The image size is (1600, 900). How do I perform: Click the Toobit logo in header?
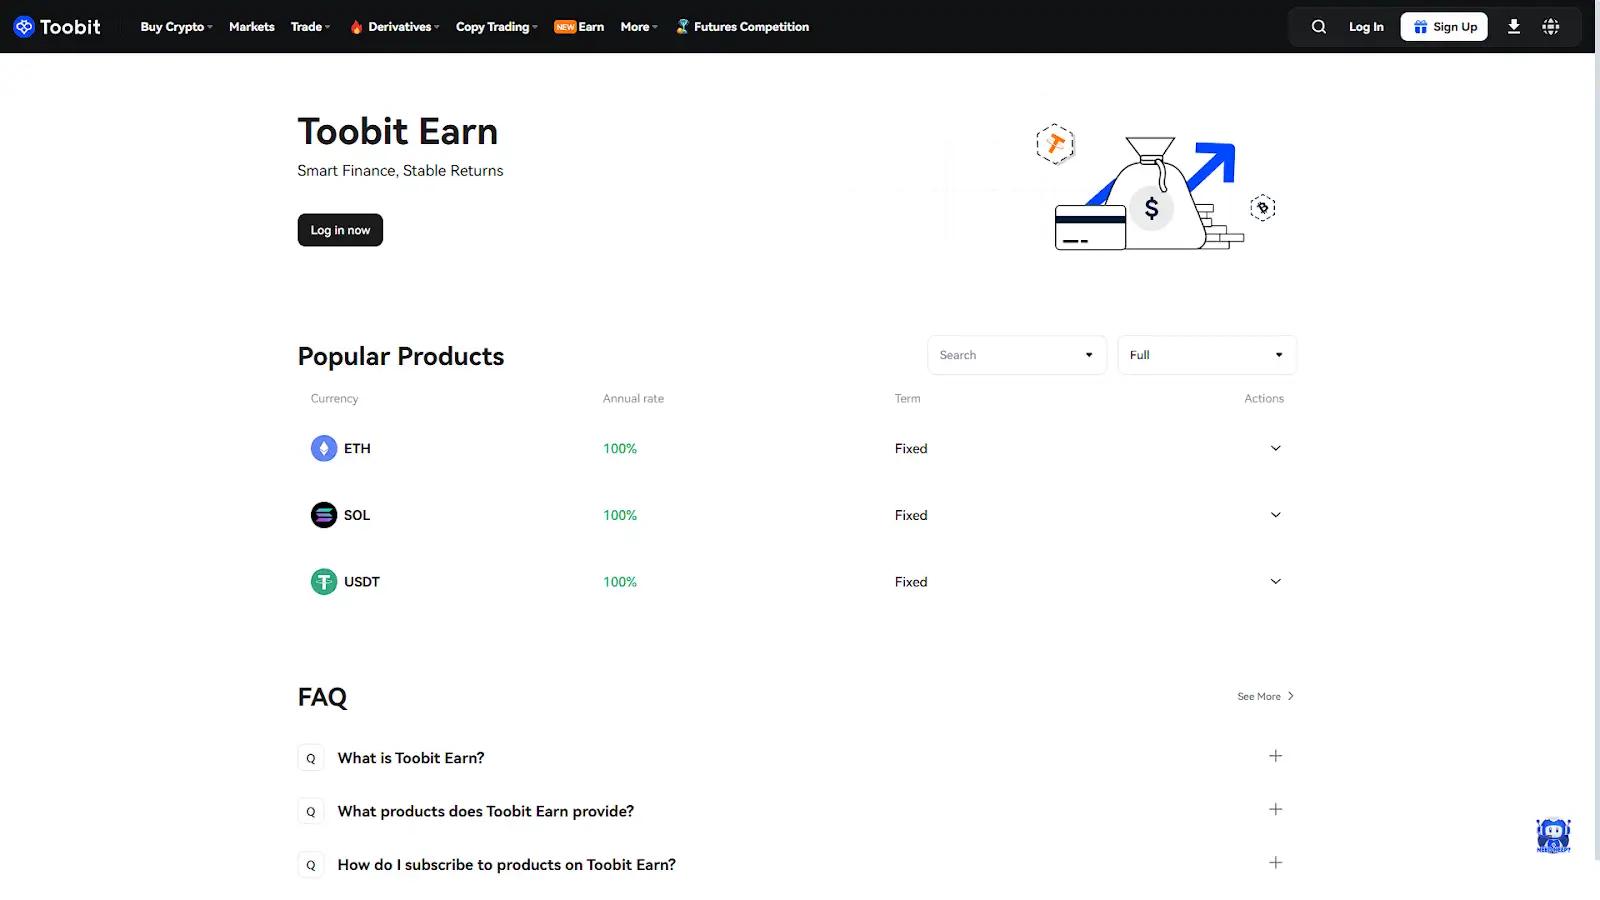tap(57, 27)
